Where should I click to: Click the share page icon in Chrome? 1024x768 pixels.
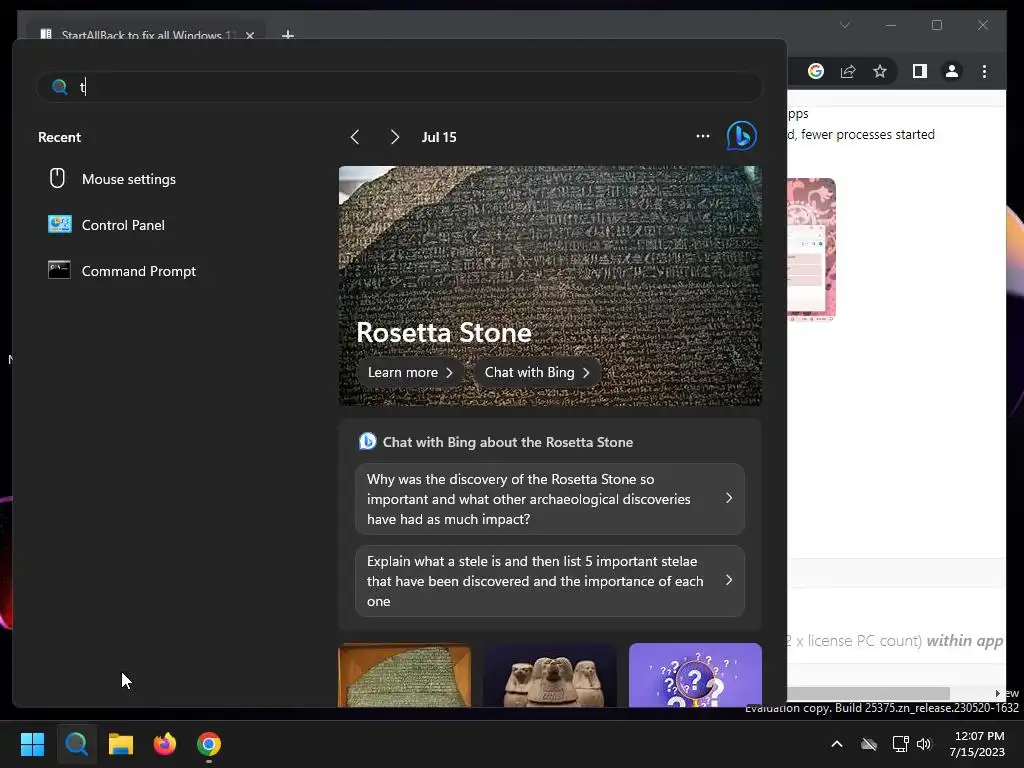[848, 71]
